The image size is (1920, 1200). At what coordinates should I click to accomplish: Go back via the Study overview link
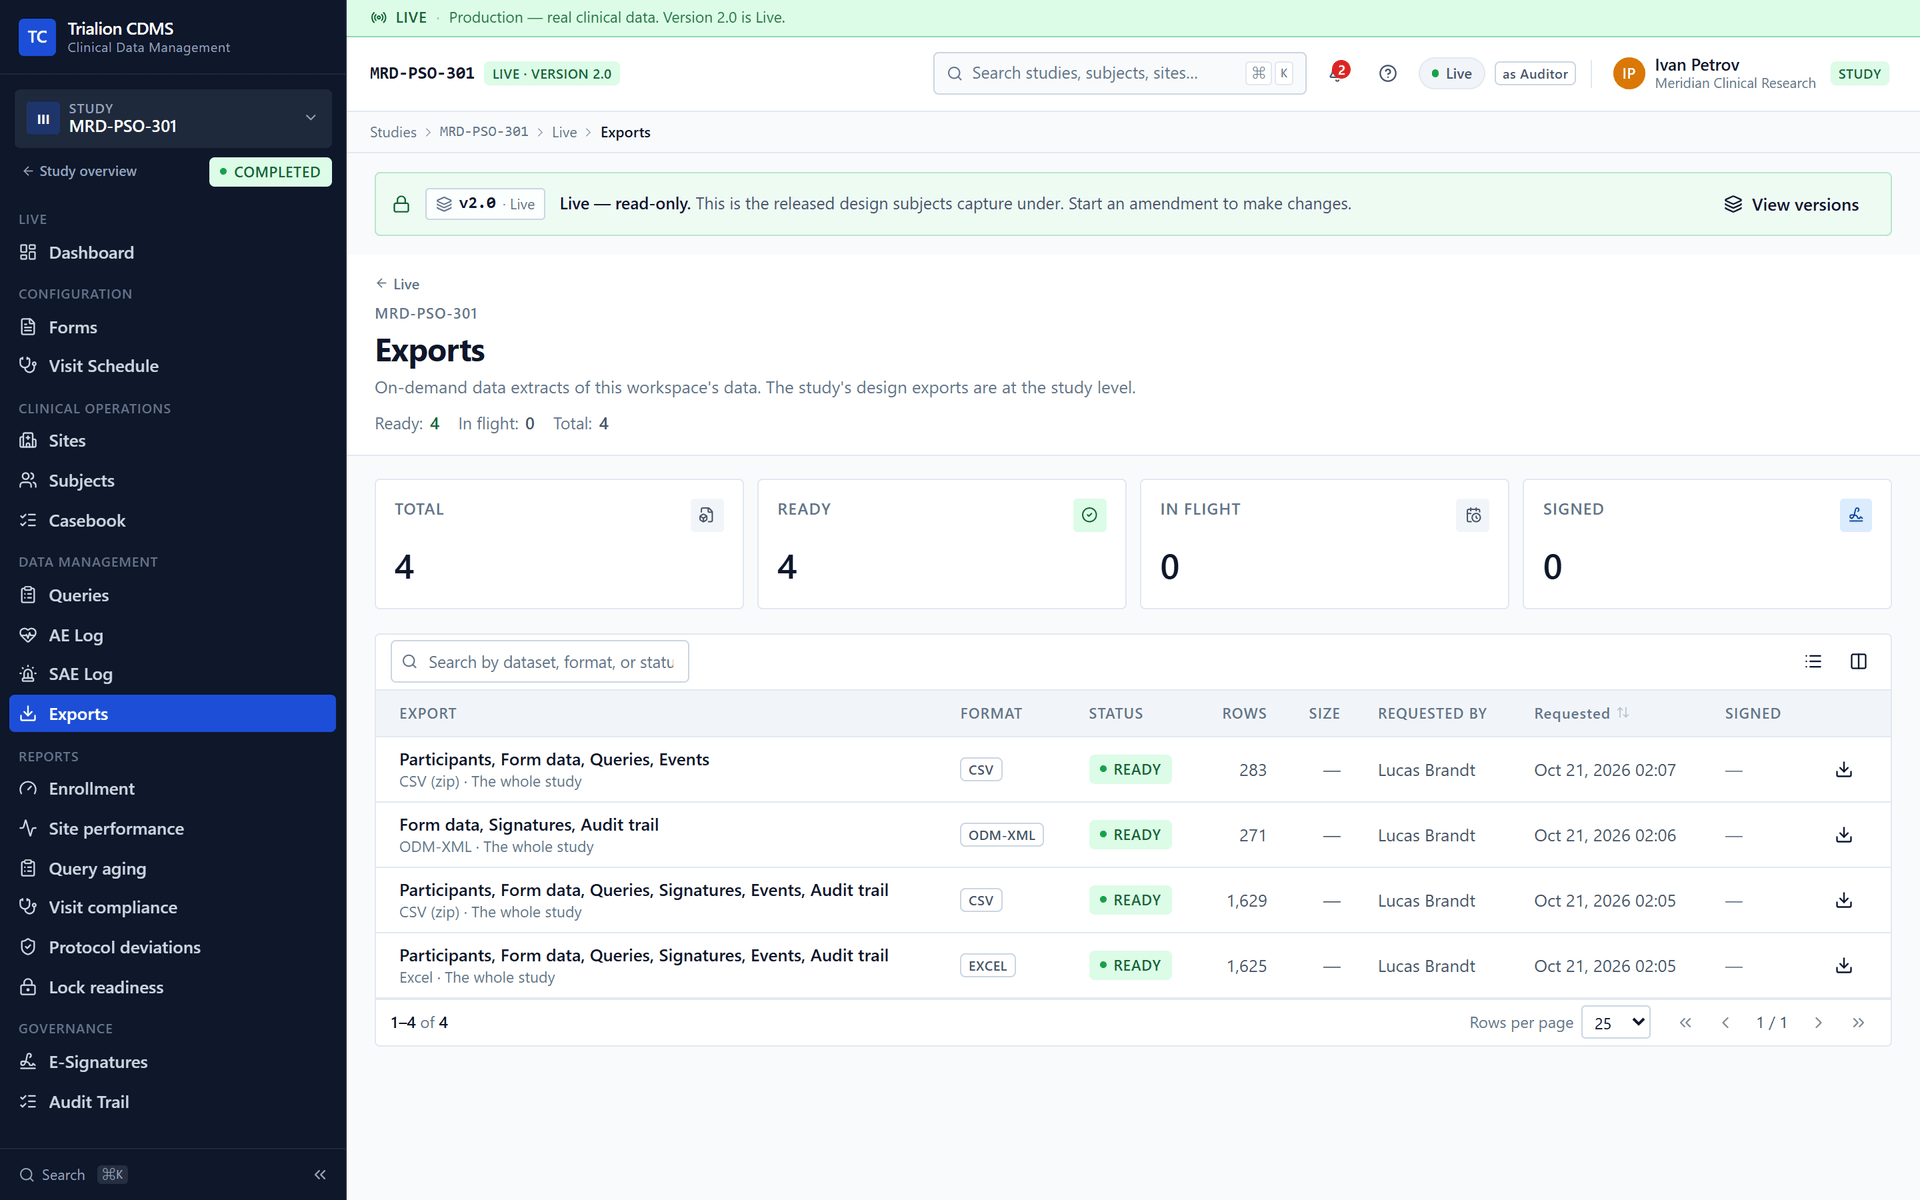80,171
